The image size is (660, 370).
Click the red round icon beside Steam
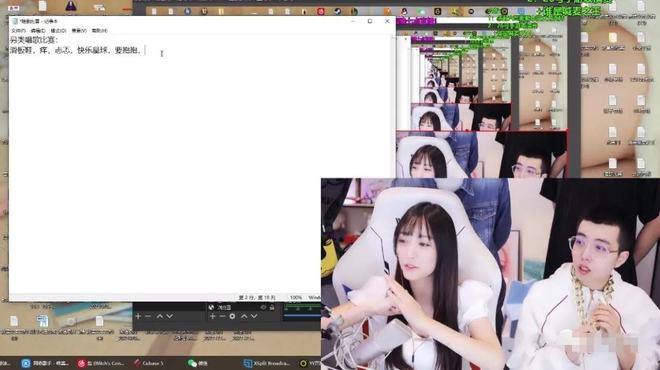(x=321, y=11)
